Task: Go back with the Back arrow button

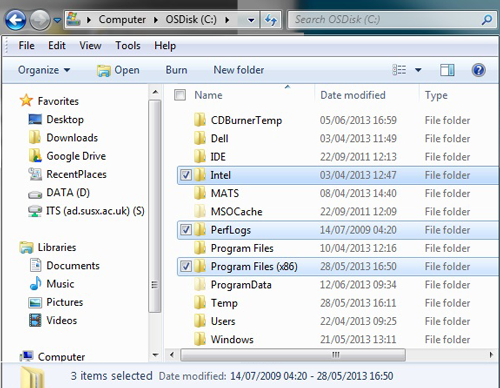Action: coord(16,20)
